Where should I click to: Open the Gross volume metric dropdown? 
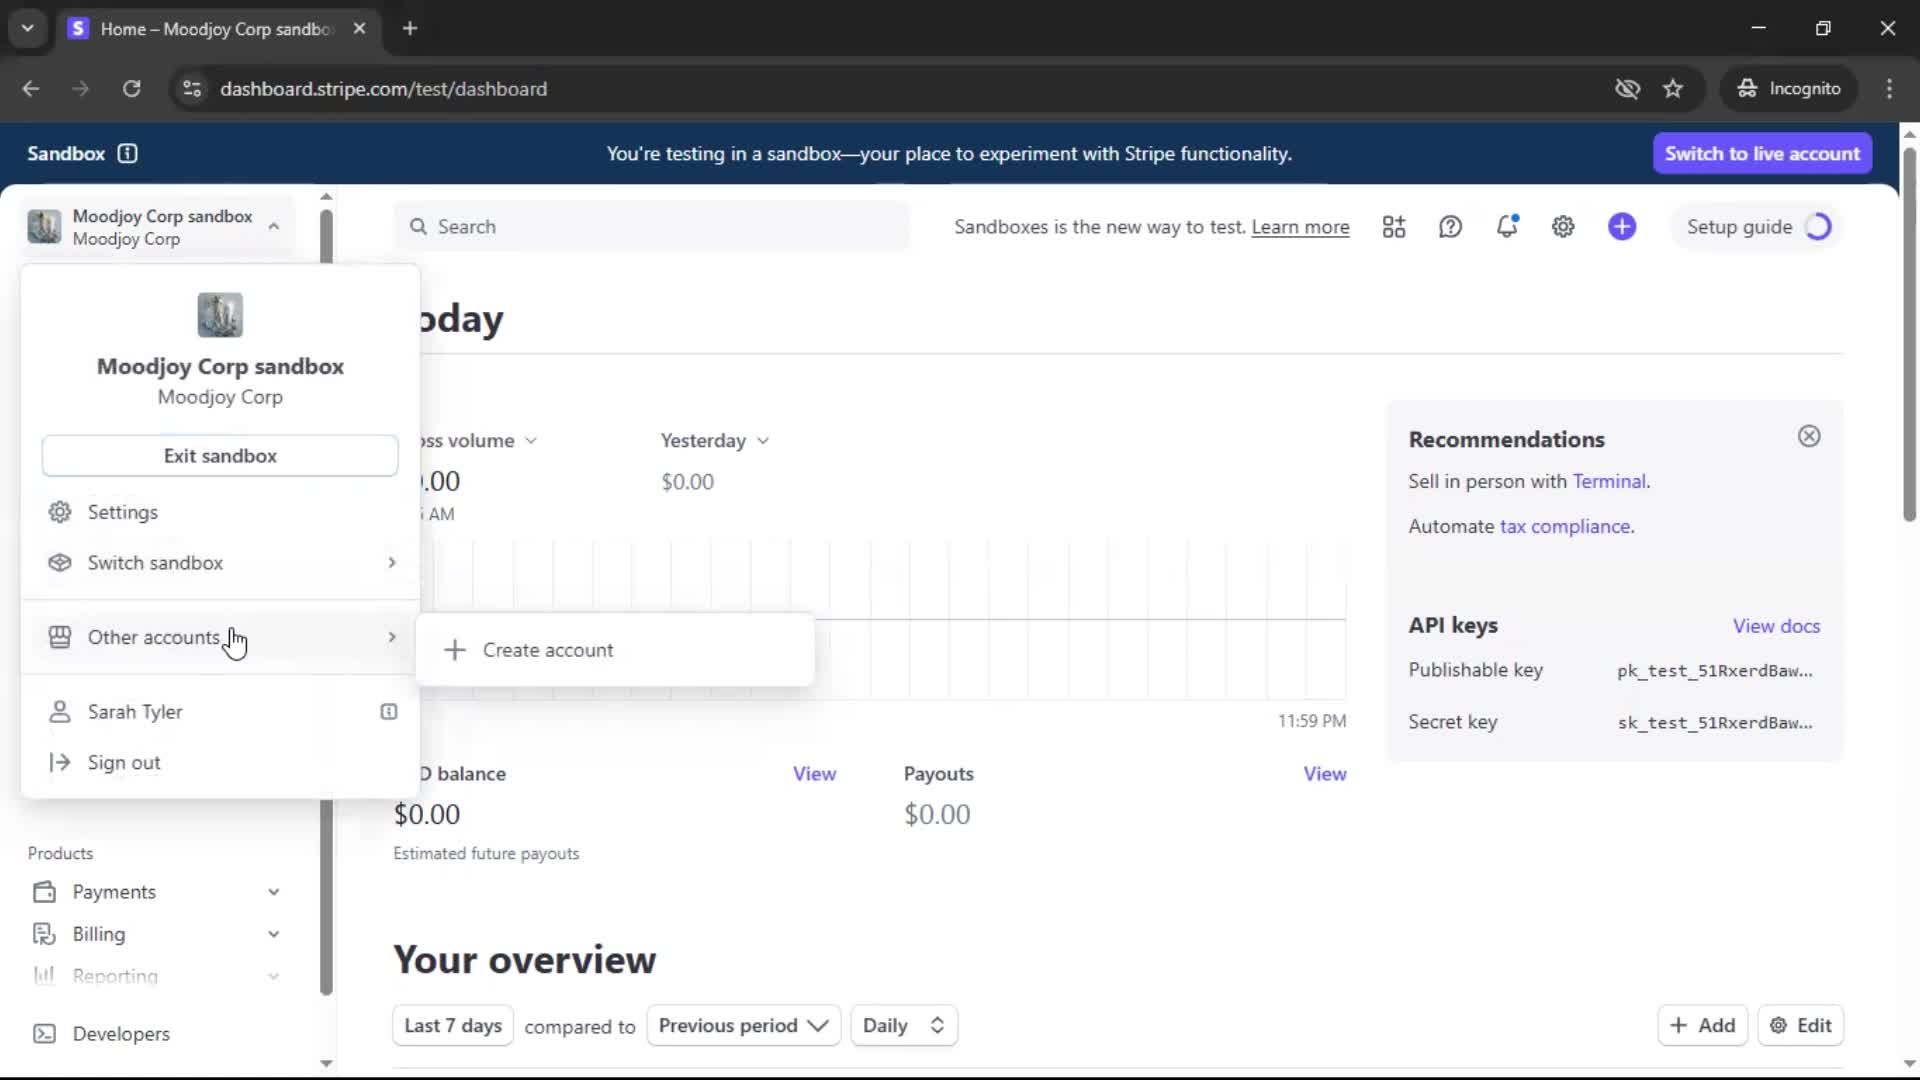pos(531,441)
